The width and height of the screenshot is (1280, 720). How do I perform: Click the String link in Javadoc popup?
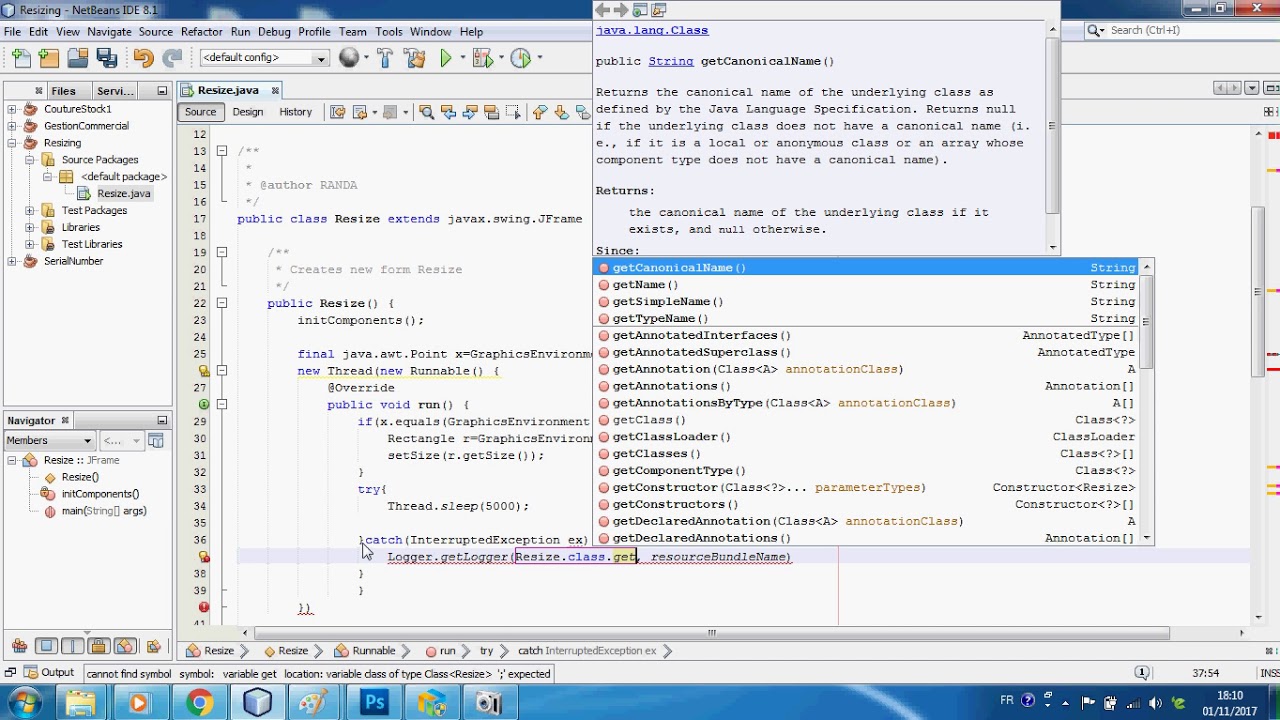tap(670, 61)
